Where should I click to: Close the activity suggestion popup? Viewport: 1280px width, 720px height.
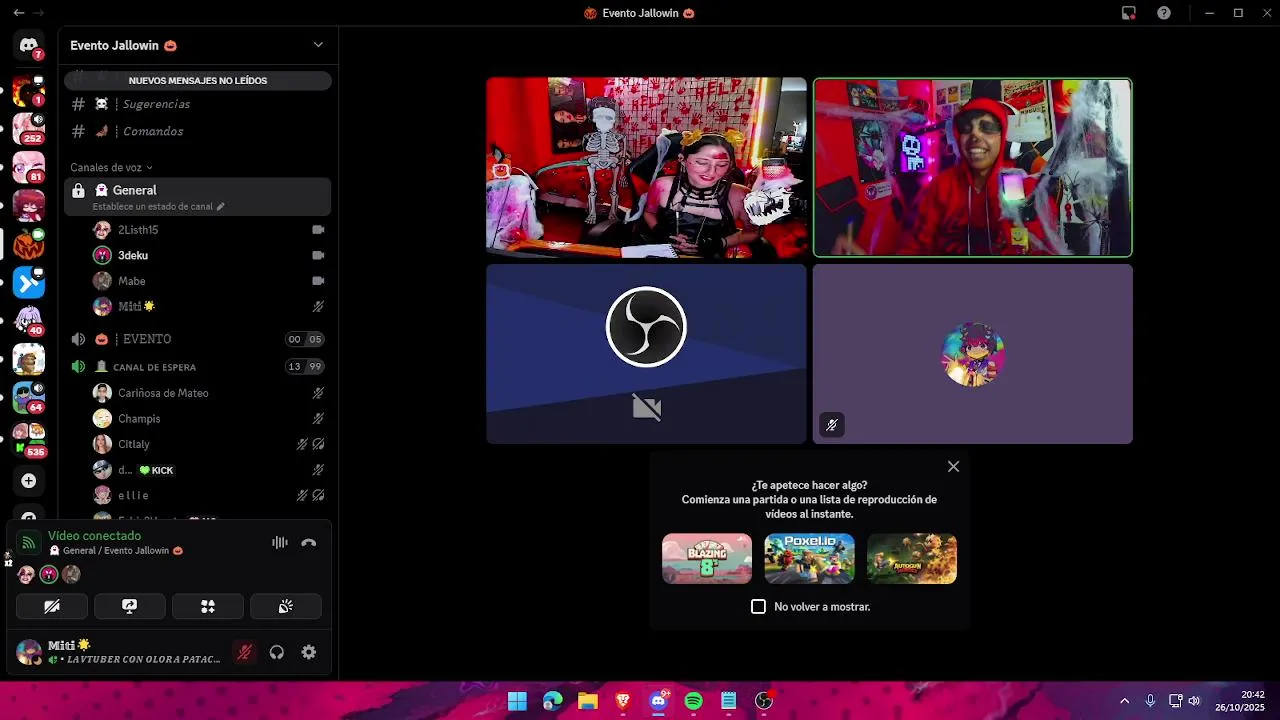953,467
